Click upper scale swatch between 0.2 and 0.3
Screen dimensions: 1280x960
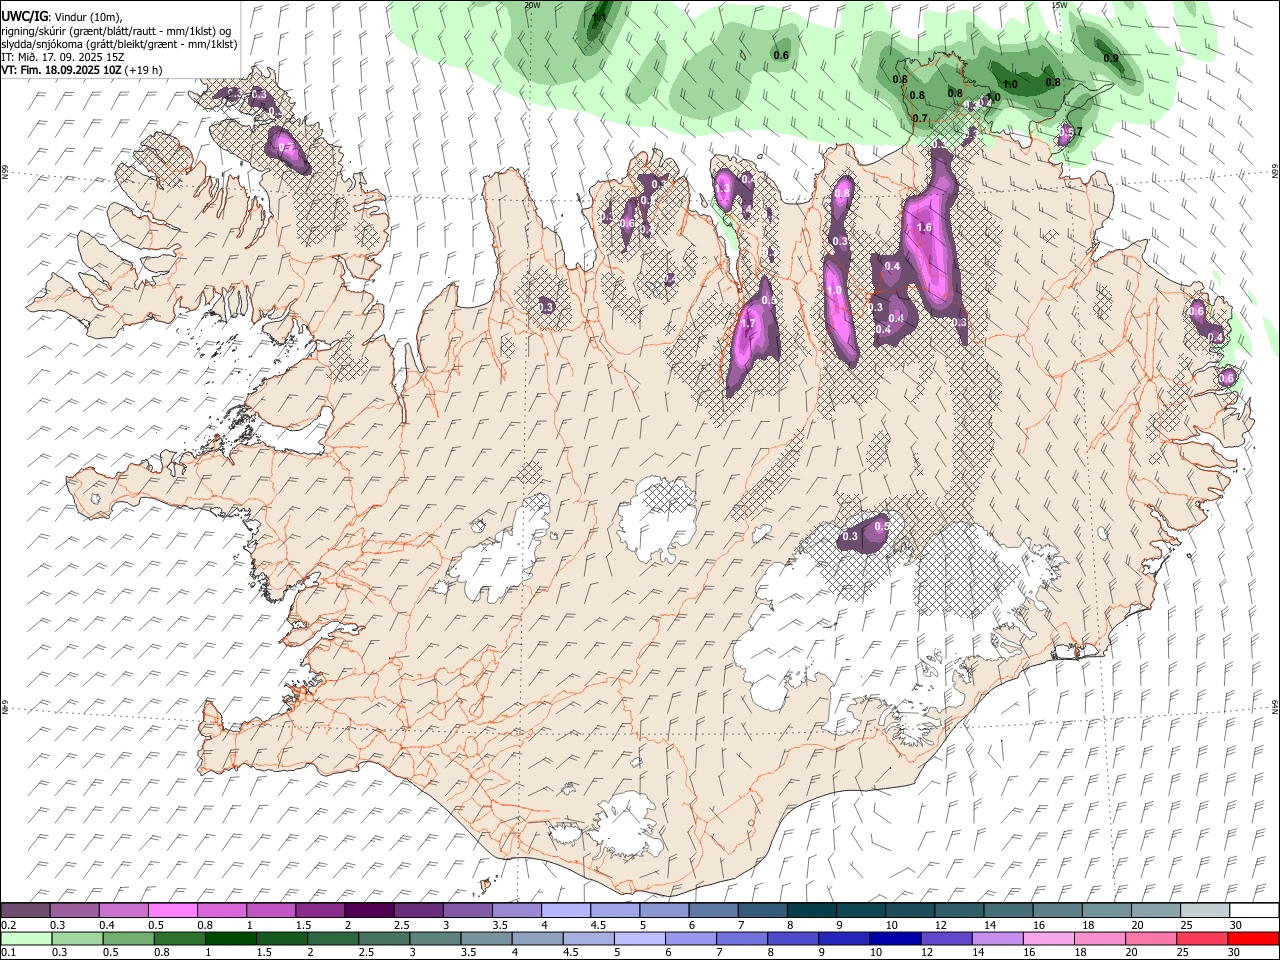(x=25, y=911)
